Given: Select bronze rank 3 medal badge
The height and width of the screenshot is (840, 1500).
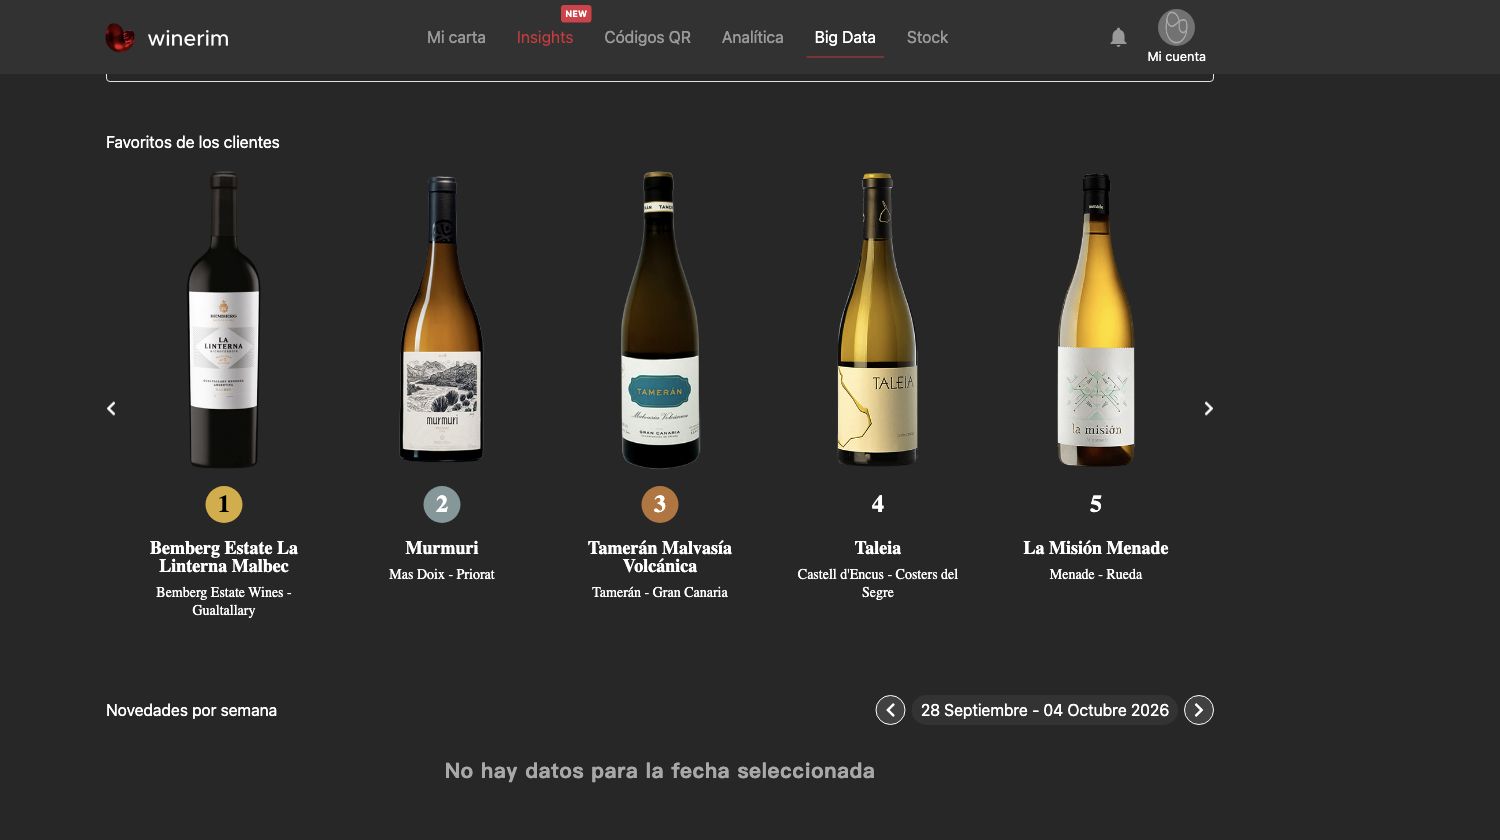Looking at the screenshot, I should pyautogui.click(x=660, y=504).
